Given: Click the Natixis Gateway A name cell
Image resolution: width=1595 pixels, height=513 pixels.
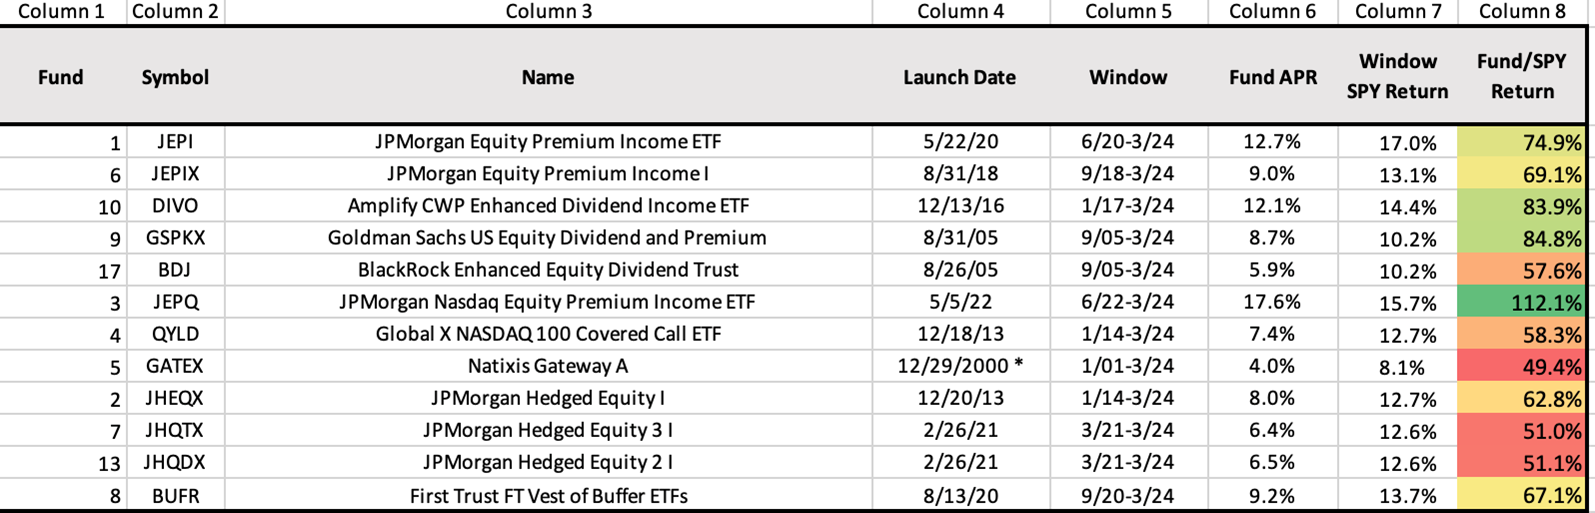Looking at the screenshot, I should [x=548, y=366].
